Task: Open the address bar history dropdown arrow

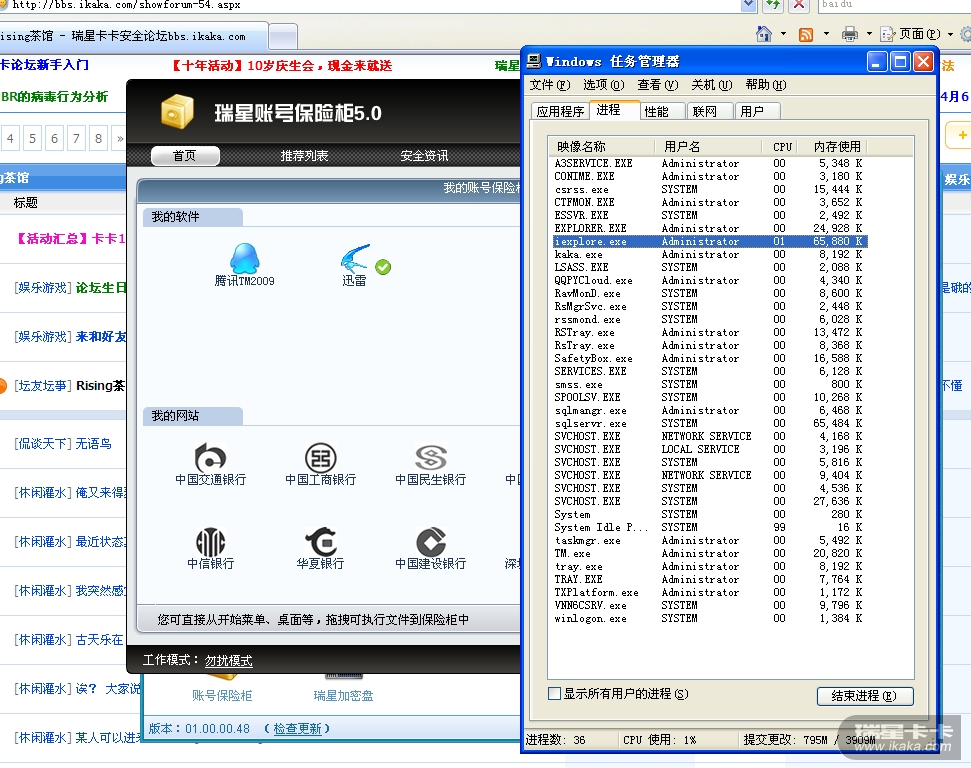Action: click(749, 5)
